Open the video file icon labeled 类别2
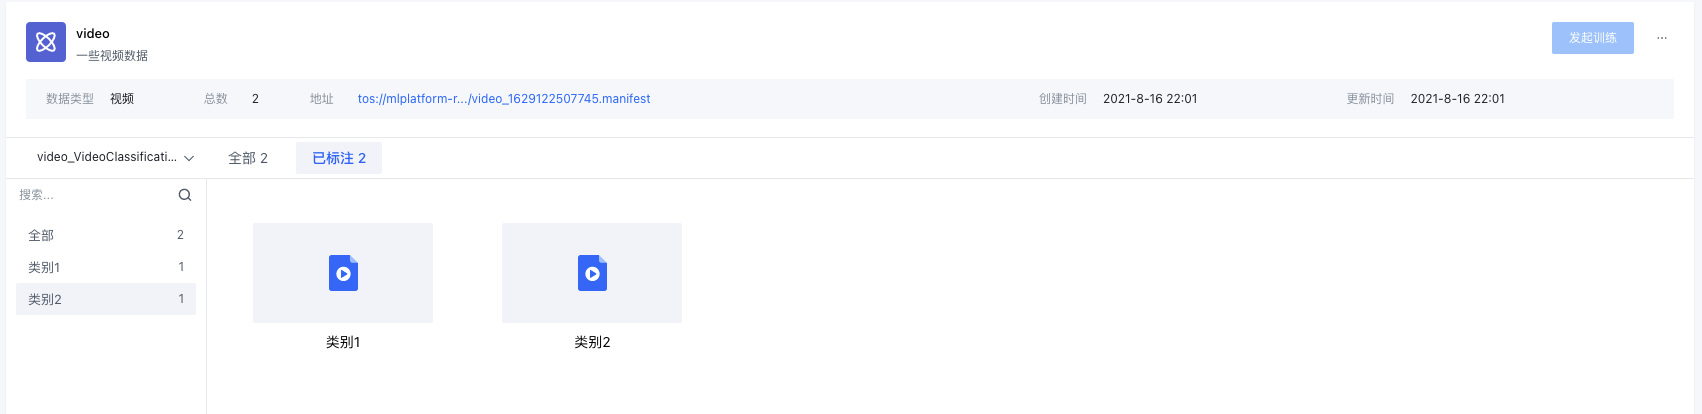1702x414 pixels. (592, 273)
